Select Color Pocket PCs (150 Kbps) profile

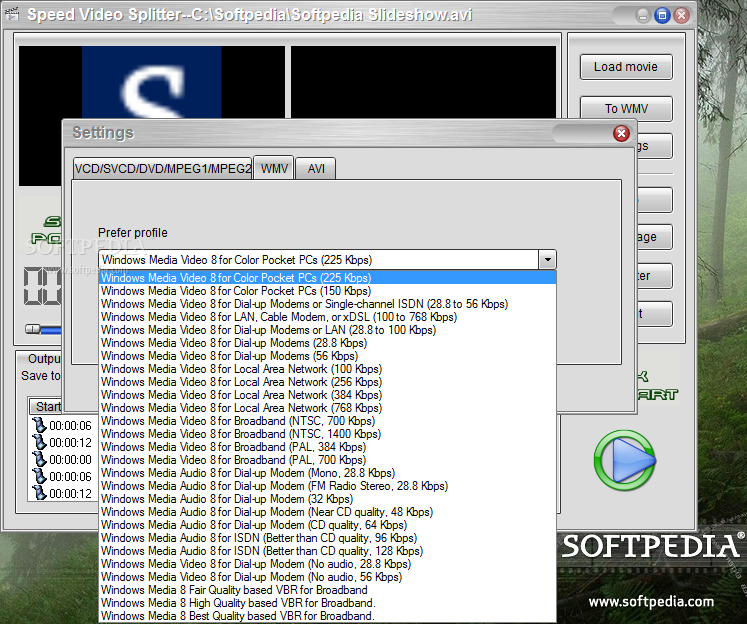[x=327, y=291]
